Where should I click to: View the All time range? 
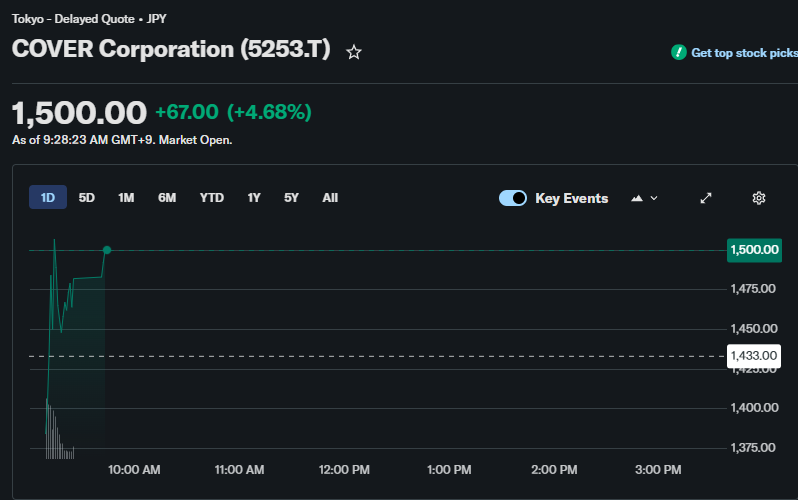pos(330,198)
